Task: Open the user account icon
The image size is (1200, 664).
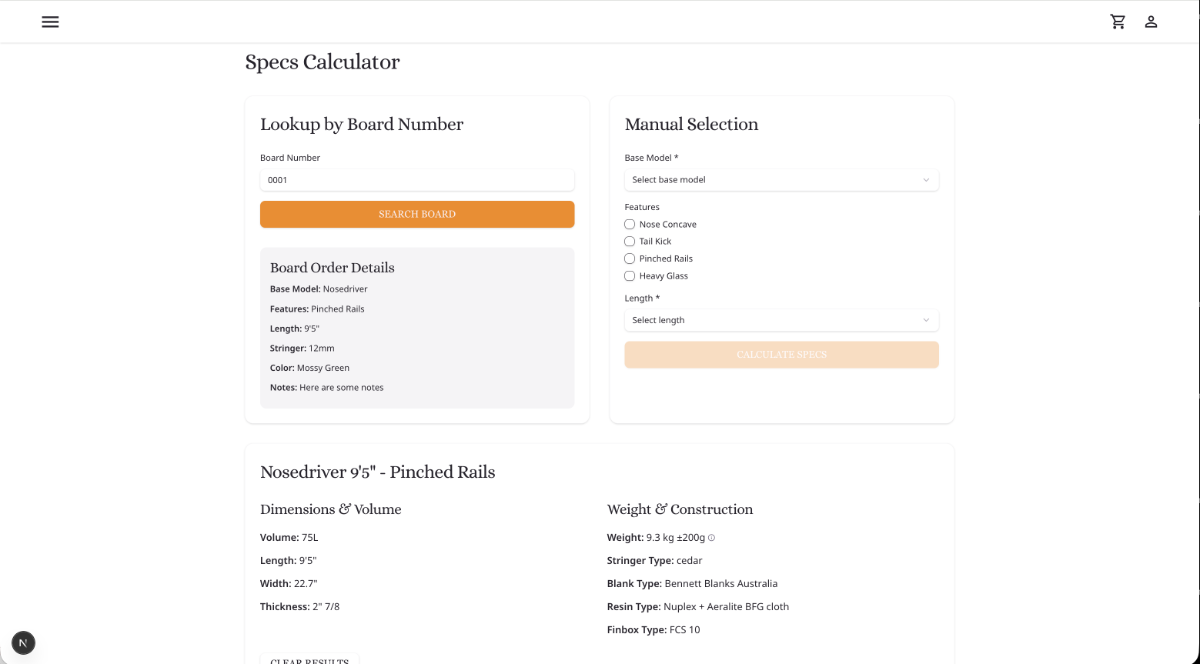Action: pos(1150,21)
